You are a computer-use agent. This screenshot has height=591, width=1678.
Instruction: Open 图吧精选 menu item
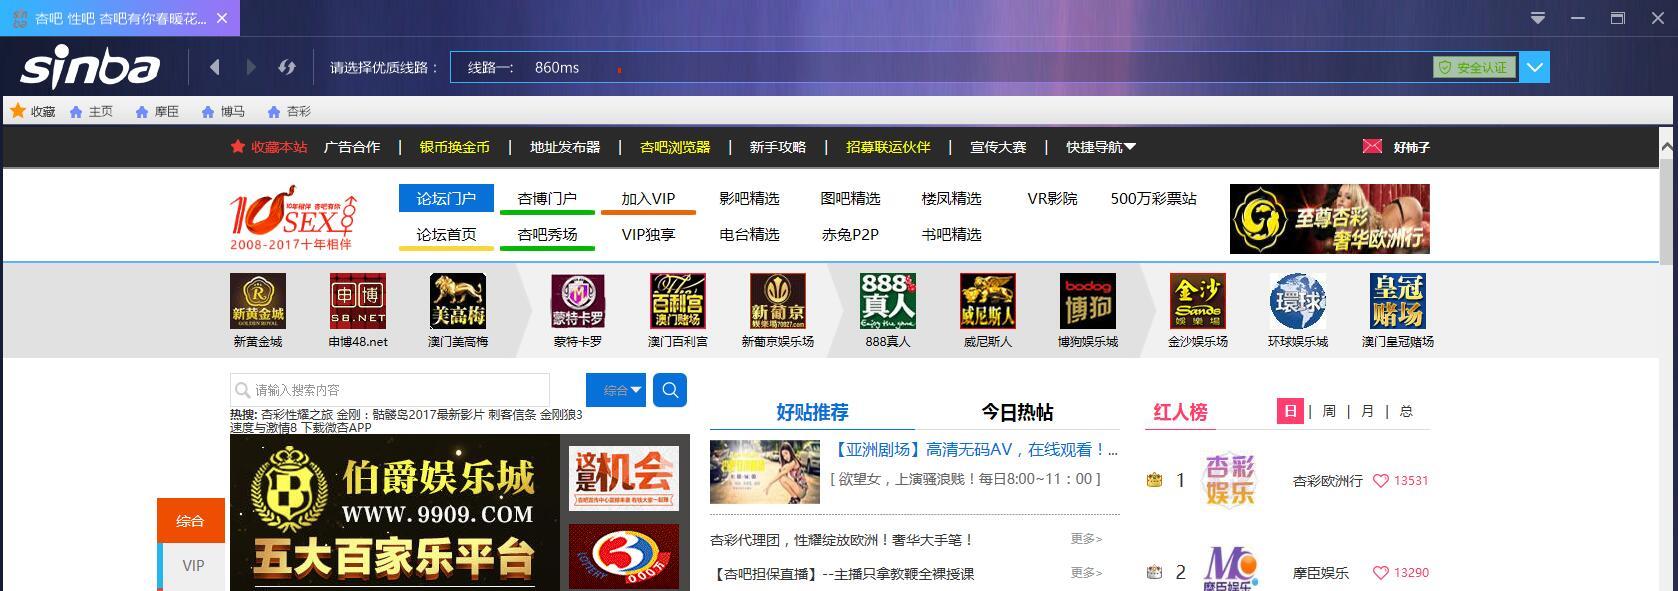[850, 198]
